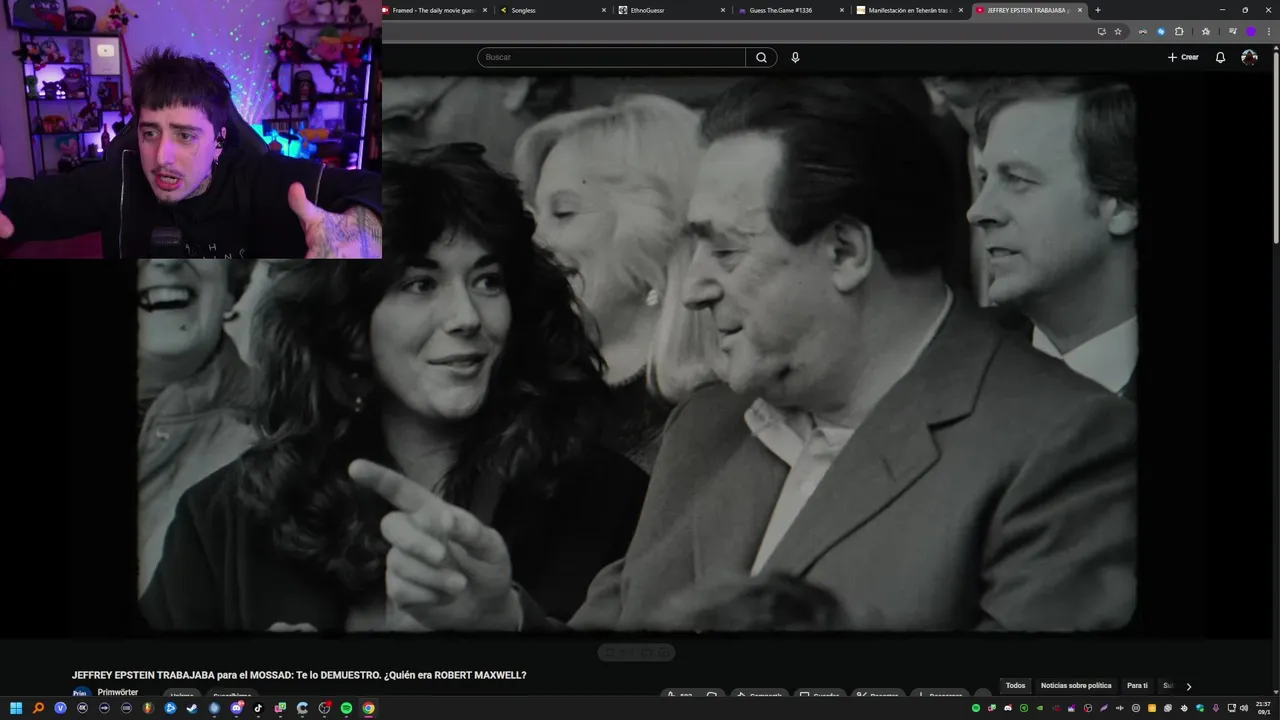Image resolution: width=1280 pixels, height=720 pixels.
Task: Select the Para ti filter chip
Action: pos(1137,686)
